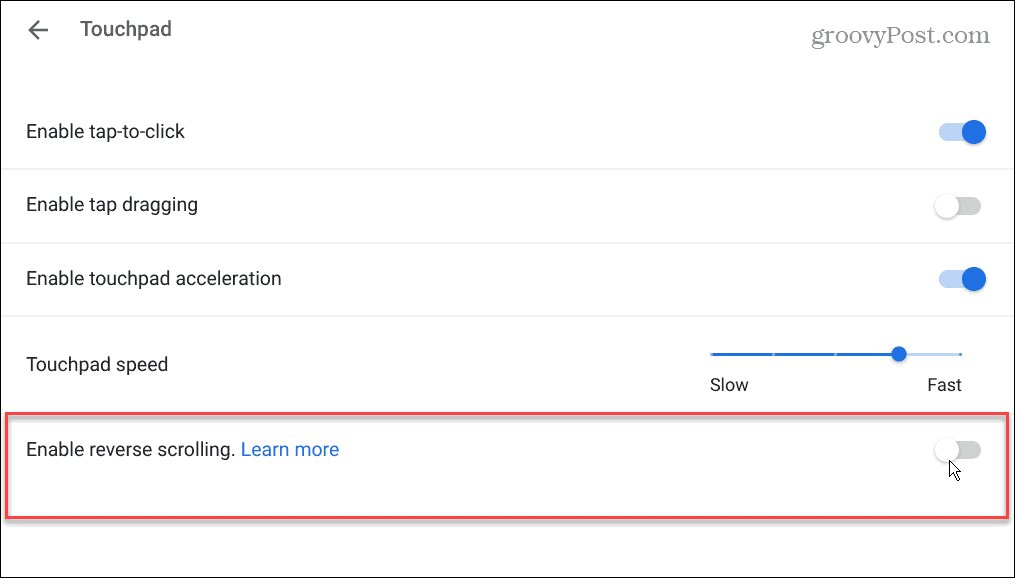
Task: Set speed slider to the fastest end
Action: tap(961, 354)
